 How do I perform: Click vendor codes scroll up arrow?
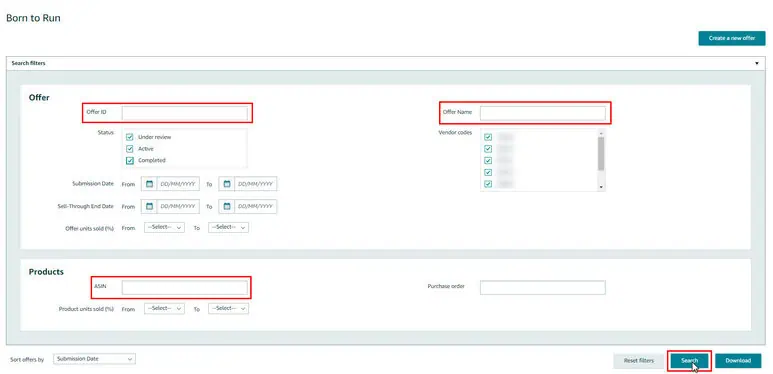coord(600,133)
